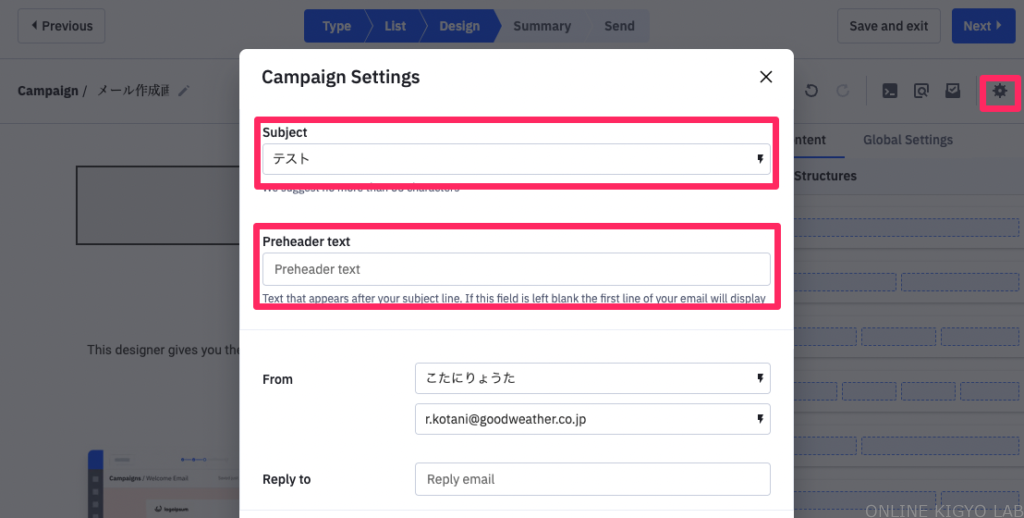
Task: Open the code editor terminal icon
Action: tap(888, 91)
